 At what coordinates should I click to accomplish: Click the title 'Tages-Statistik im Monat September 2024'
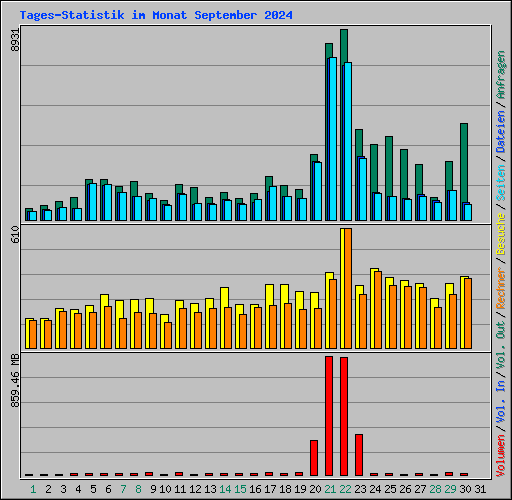pos(156,15)
